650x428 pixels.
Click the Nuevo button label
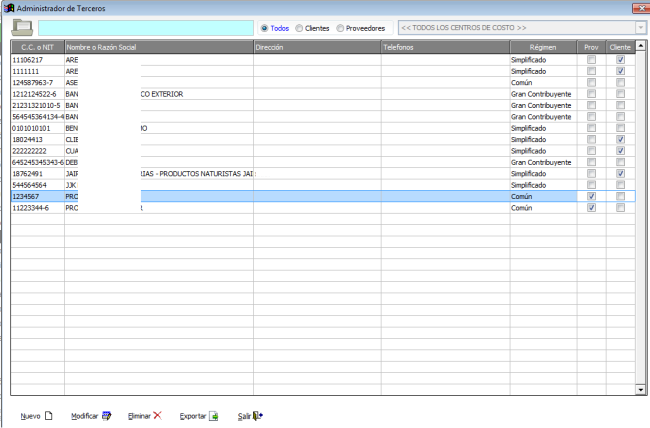click(x=30, y=416)
